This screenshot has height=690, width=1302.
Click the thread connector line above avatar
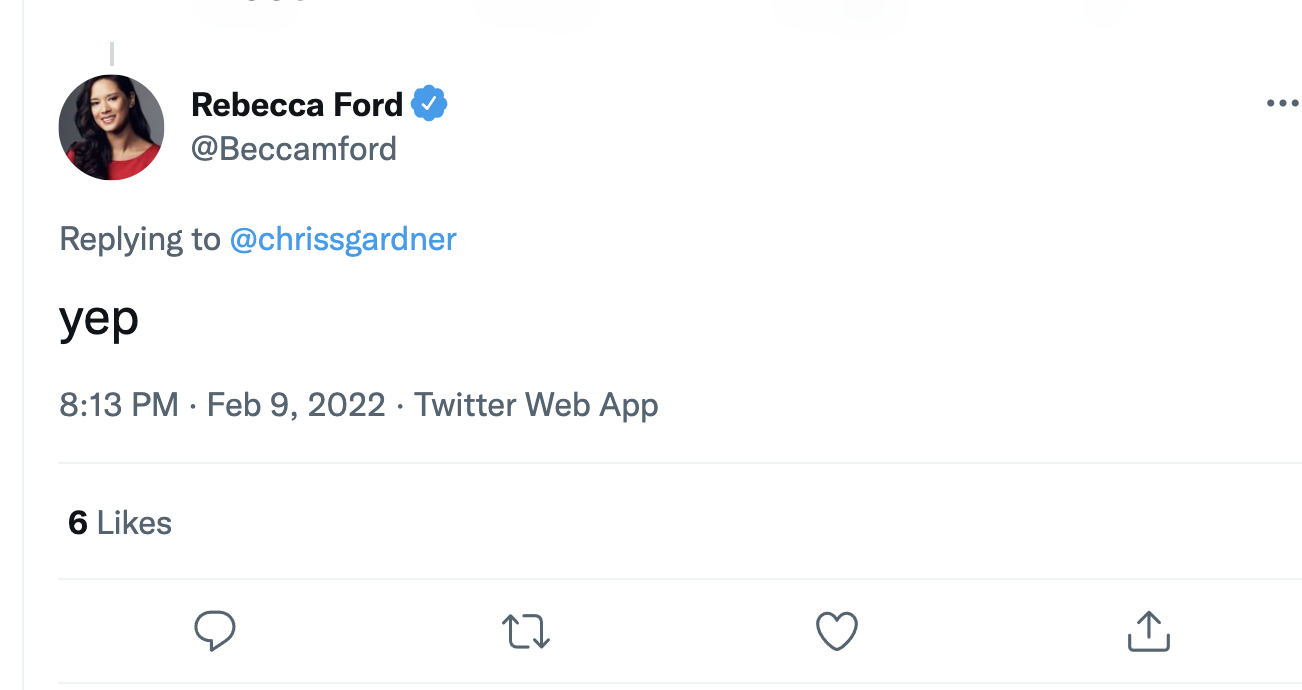(112, 54)
